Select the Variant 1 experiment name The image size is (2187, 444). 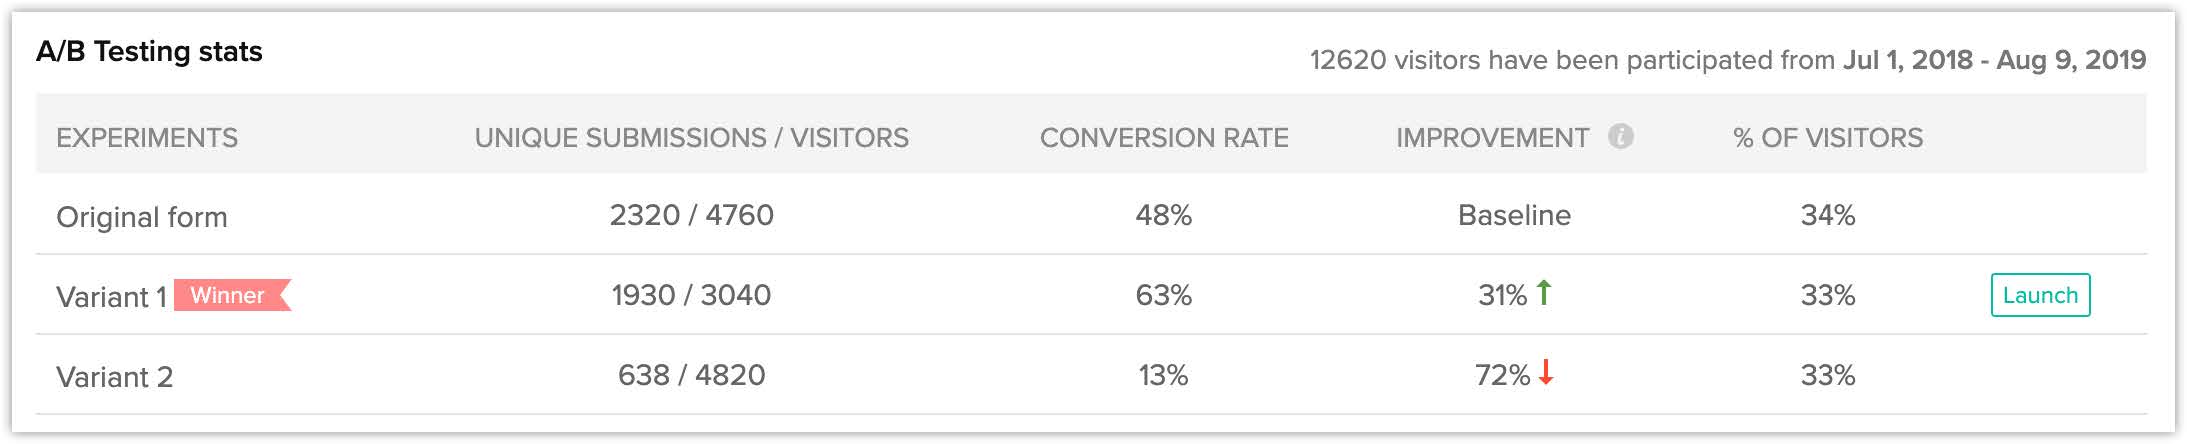pos(110,297)
